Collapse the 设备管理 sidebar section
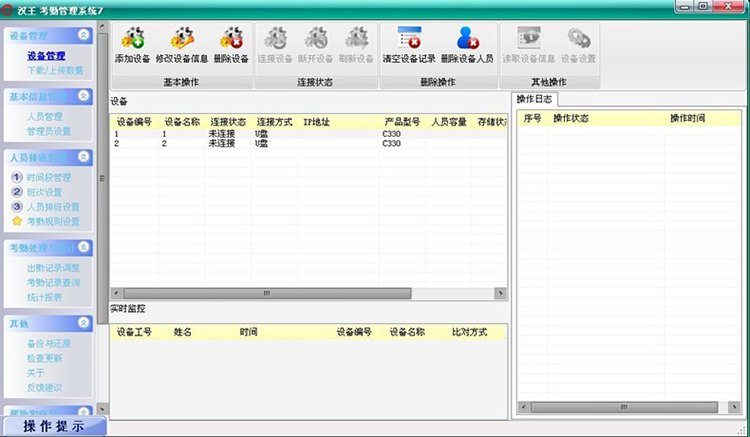750x437 pixels. click(x=83, y=35)
